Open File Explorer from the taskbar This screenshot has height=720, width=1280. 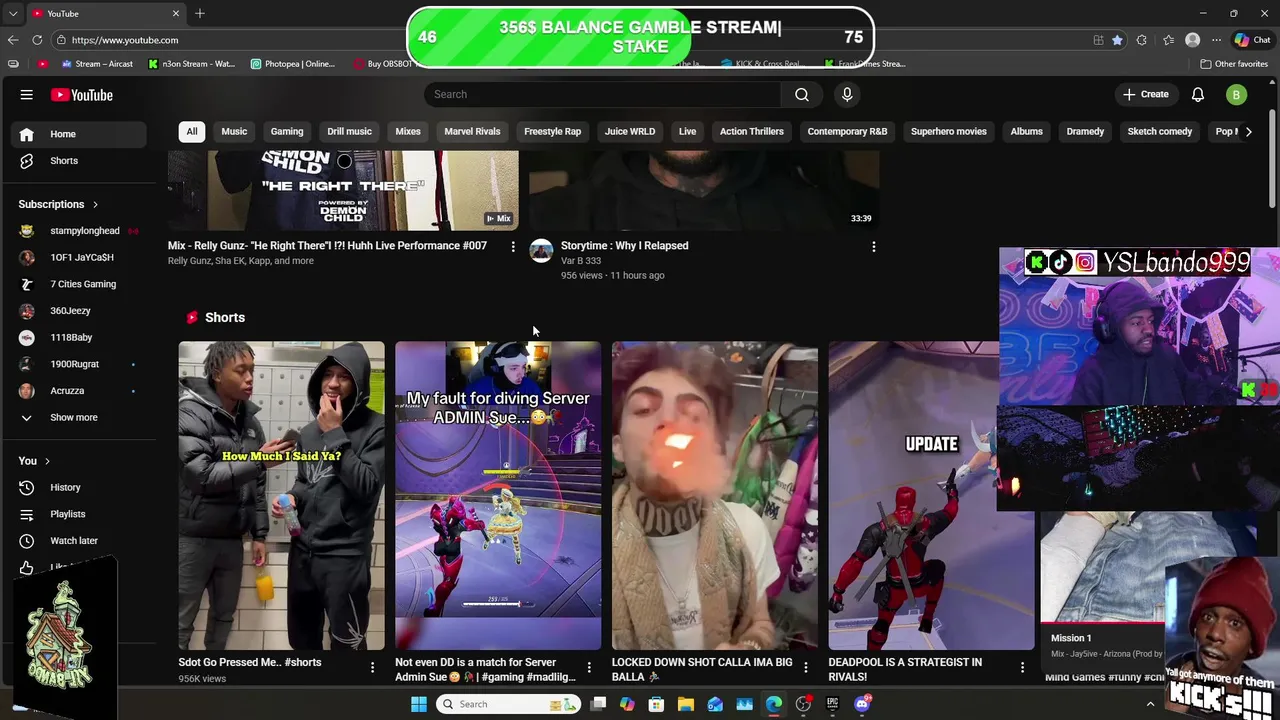(686, 704)
